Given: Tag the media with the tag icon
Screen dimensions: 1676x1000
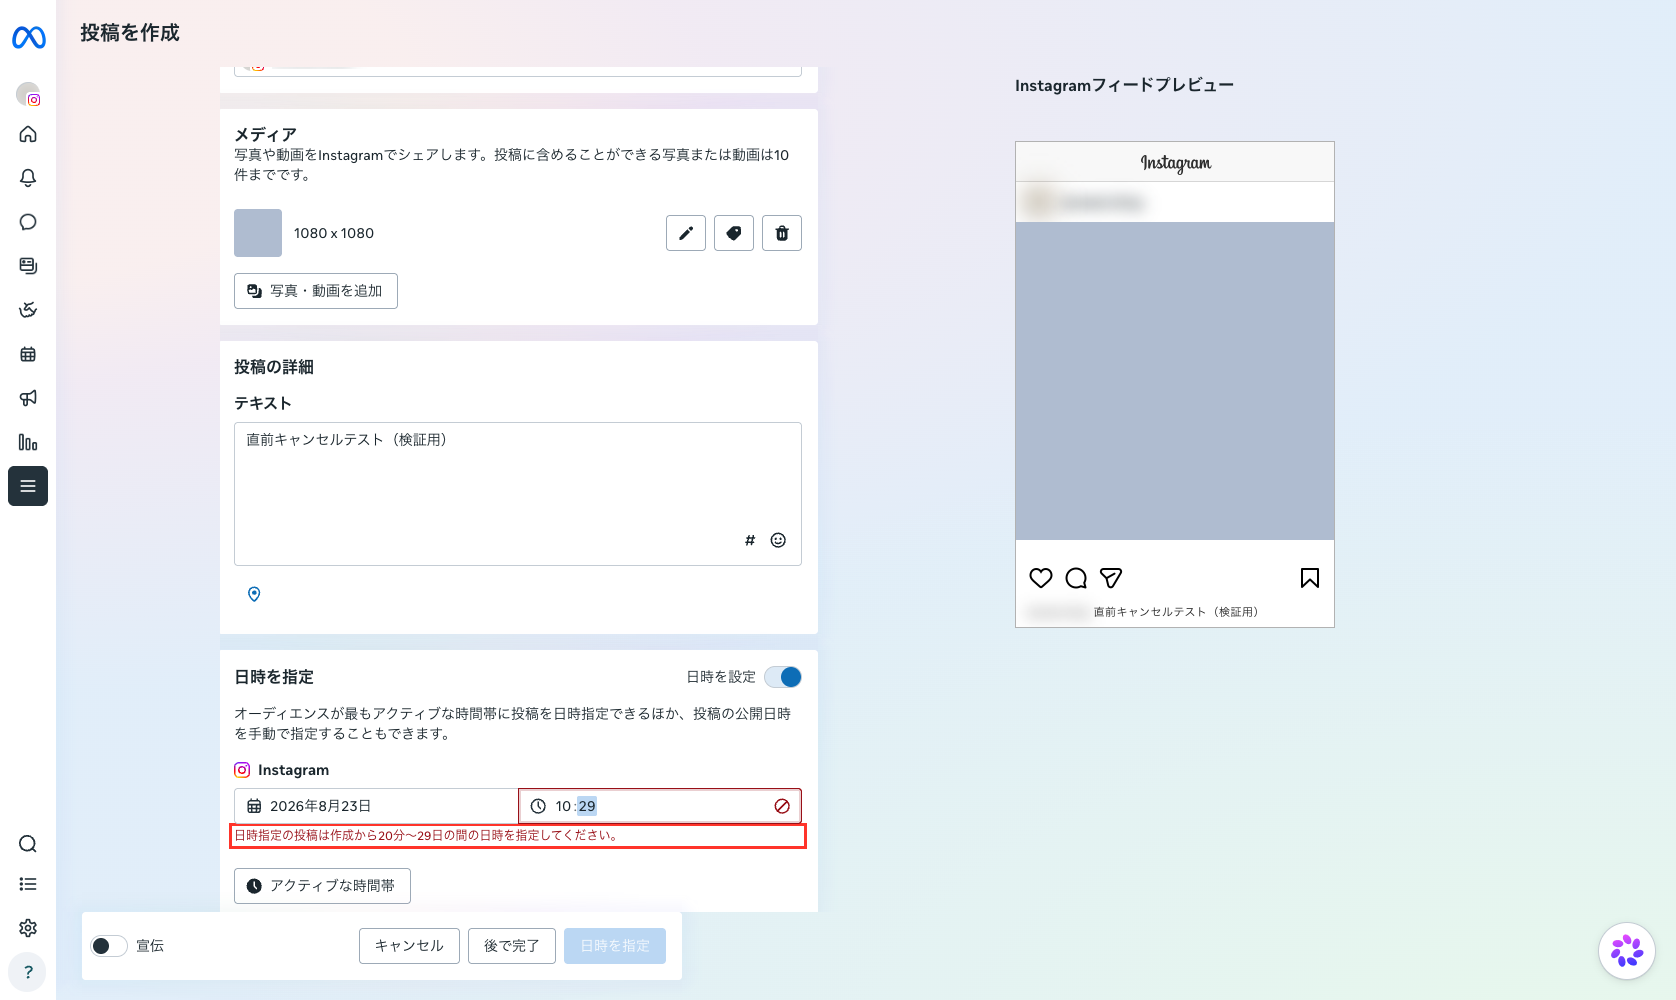Looking at the screenshot, I should click(x=734, y=233).
